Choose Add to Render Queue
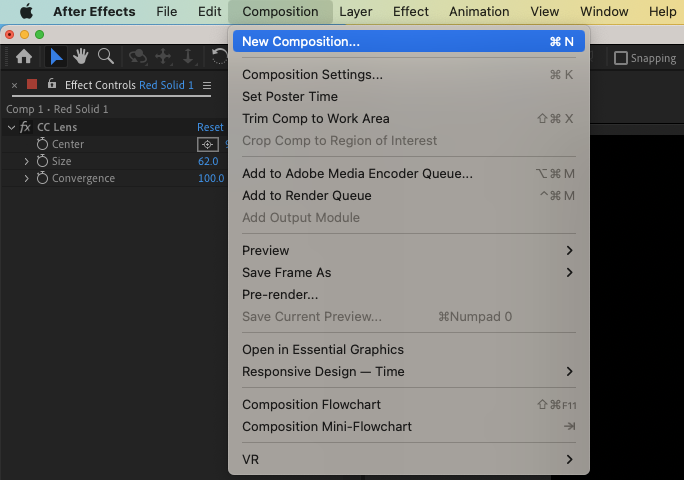 point(409,195)
